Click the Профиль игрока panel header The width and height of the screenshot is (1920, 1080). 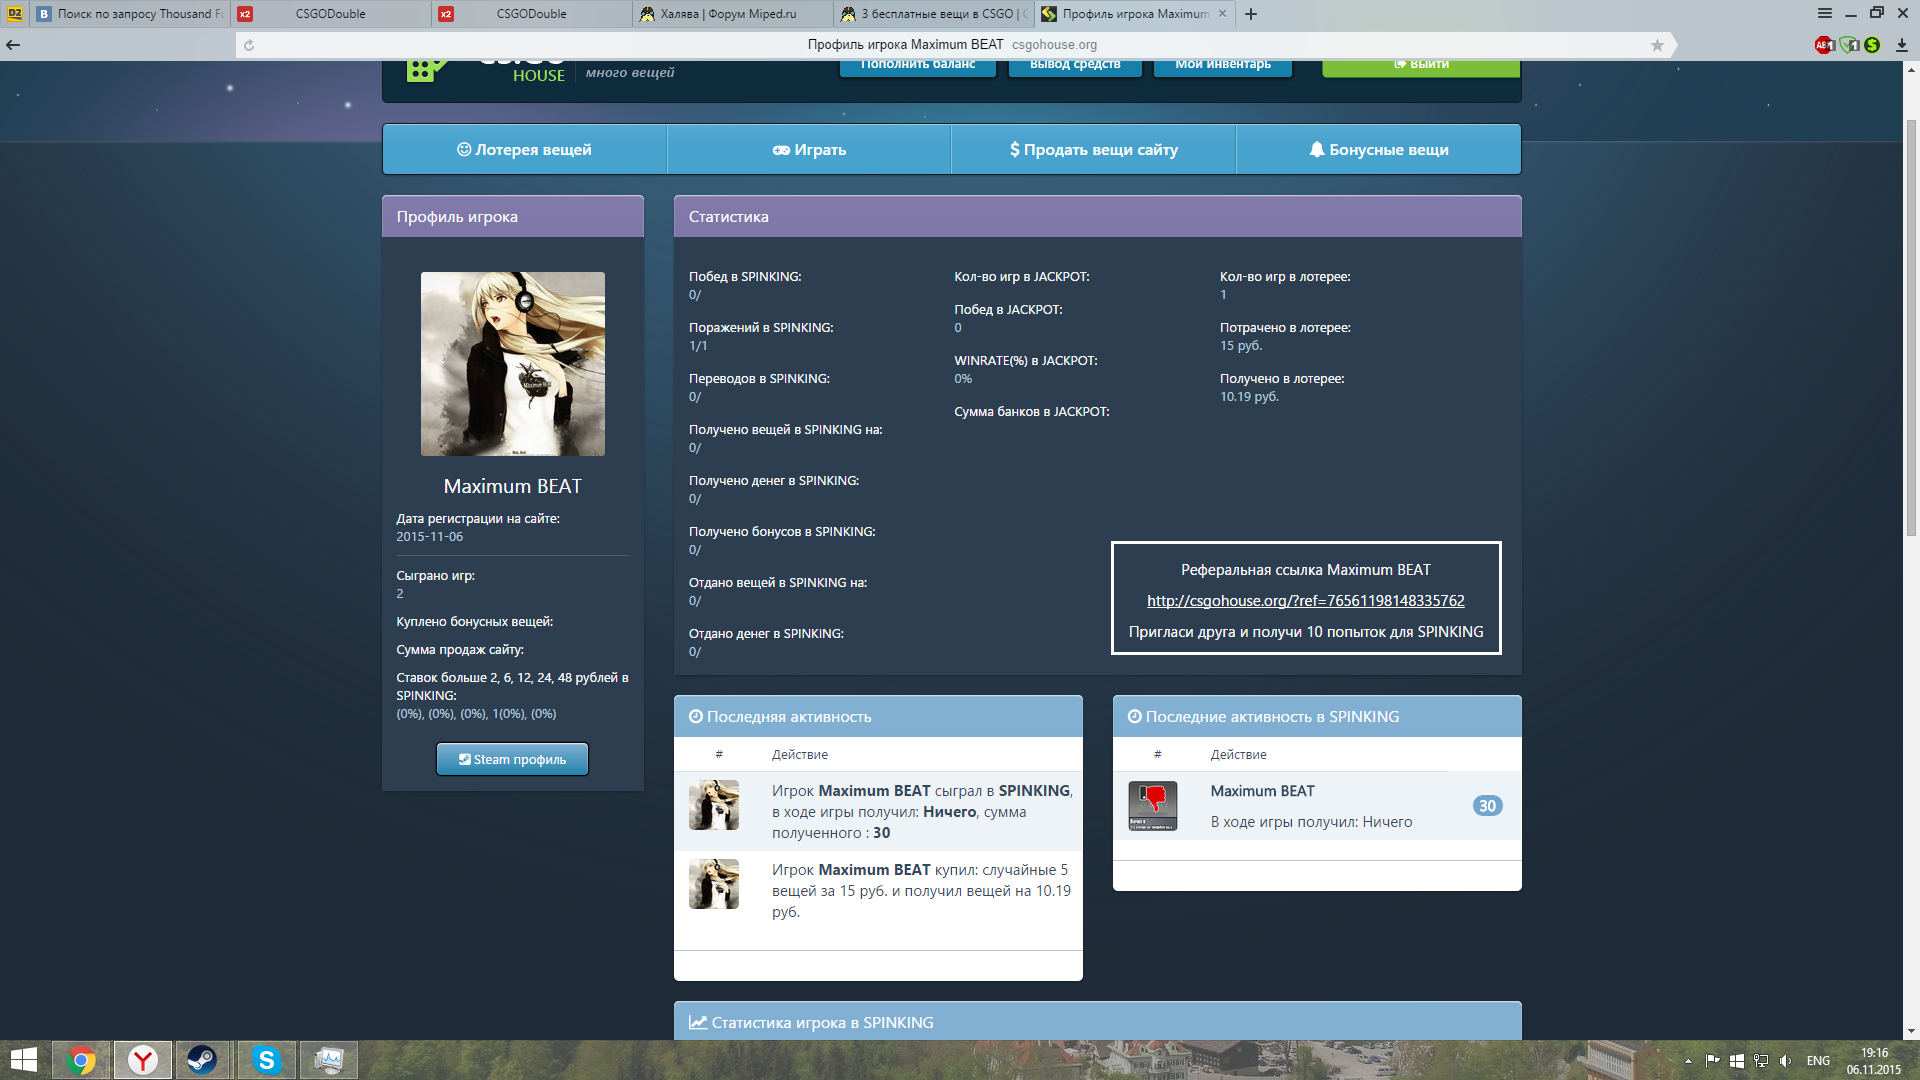pyautogui.click(x=513, y=217)
